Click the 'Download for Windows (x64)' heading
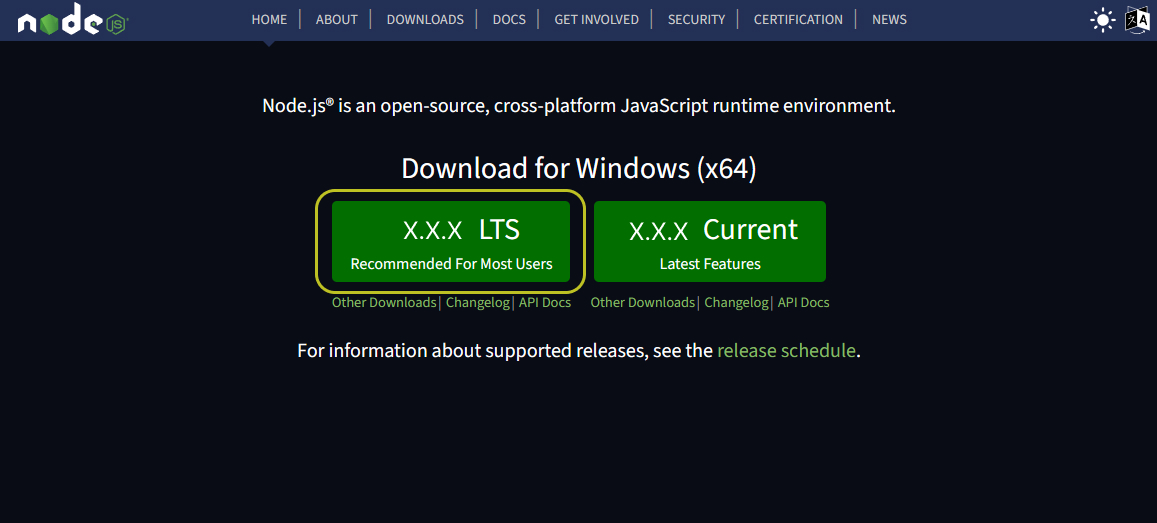Screen dimensions: 1157x523 point(579,169)
